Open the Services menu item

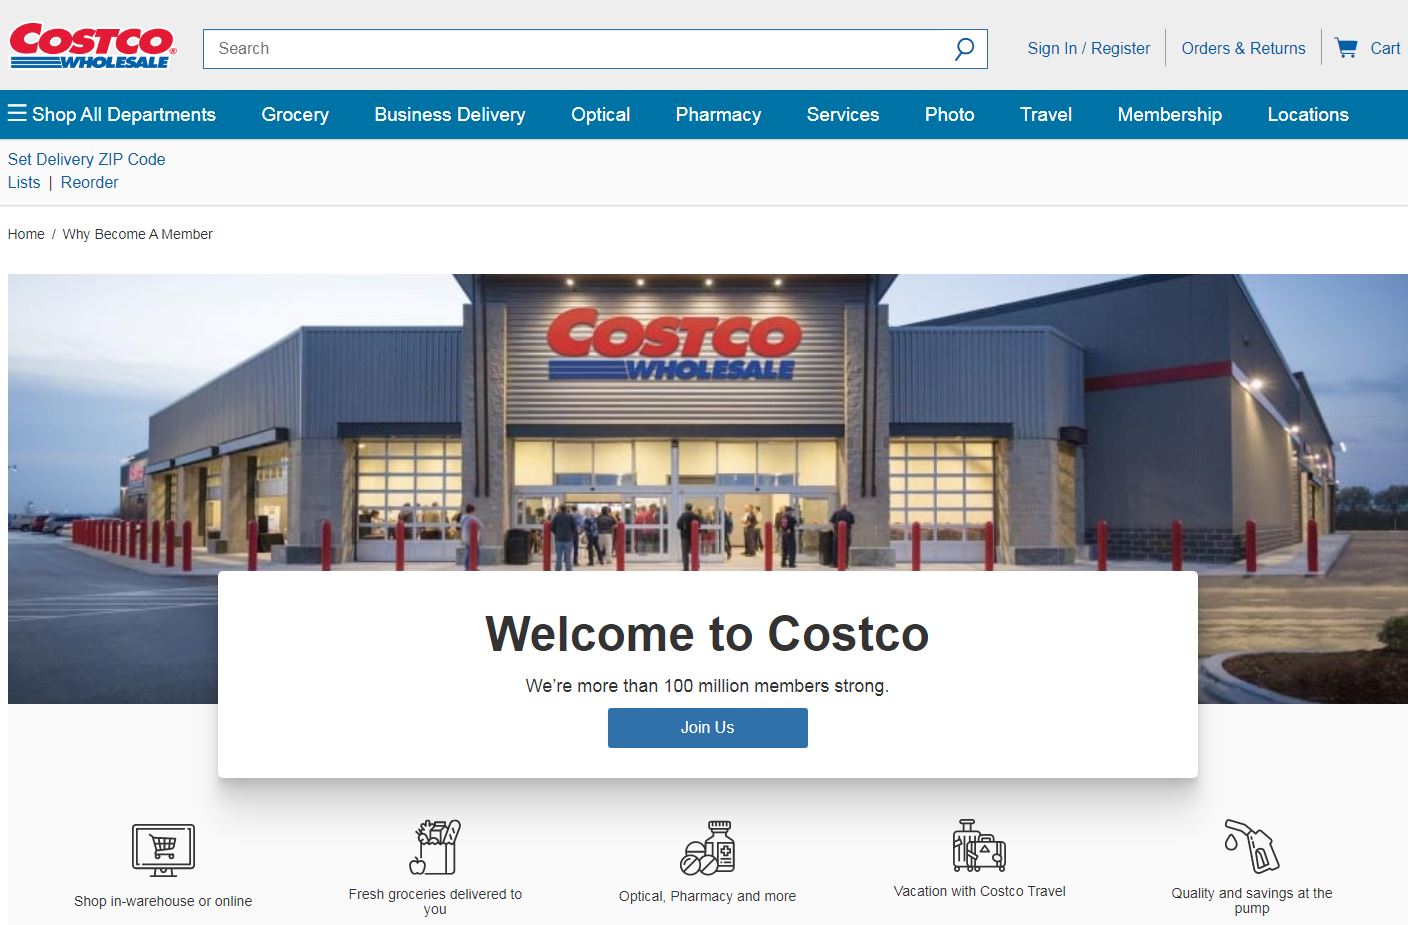(x=843, y=114)
